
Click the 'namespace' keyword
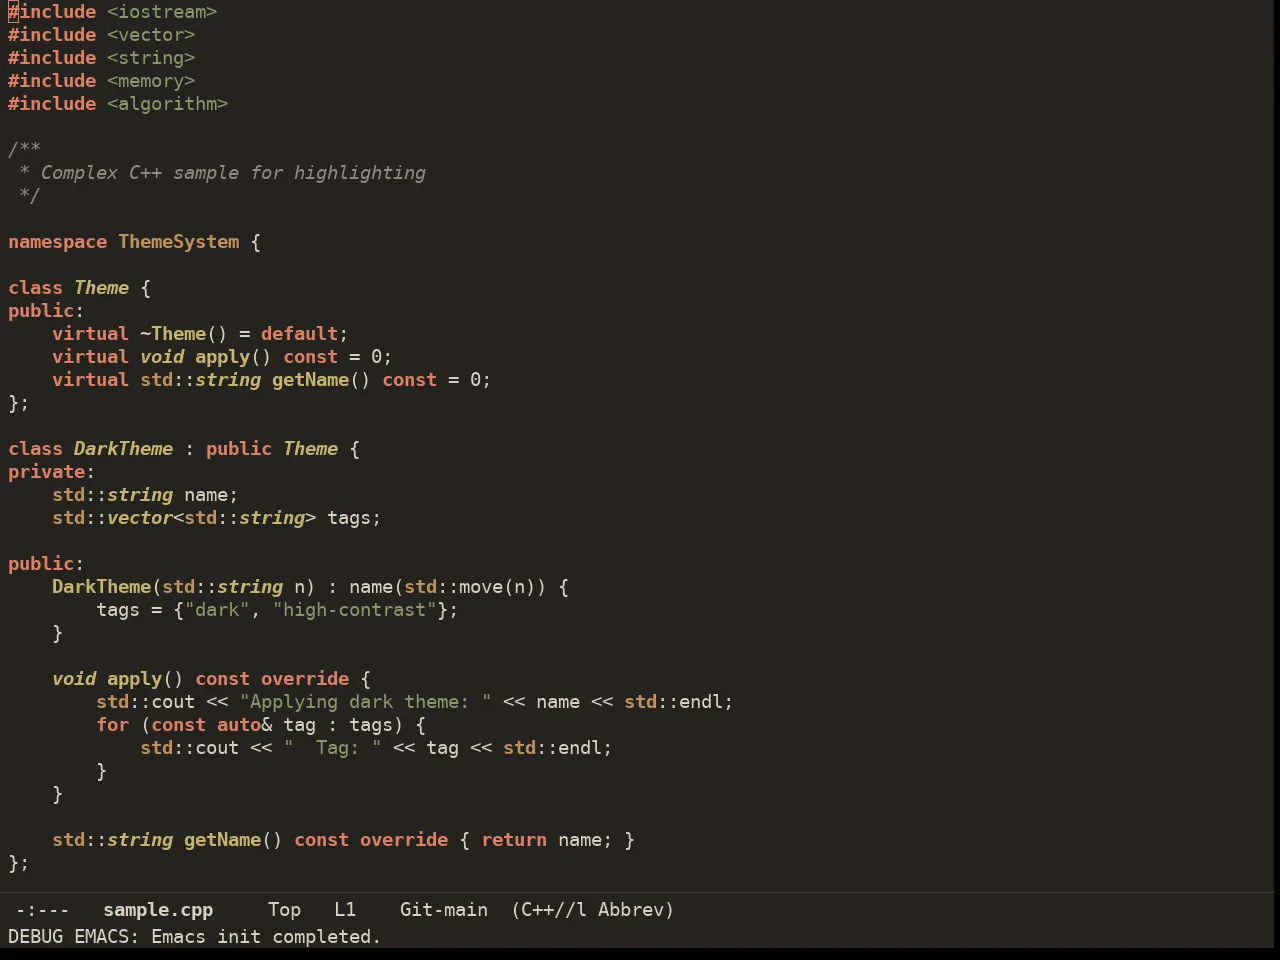coord(58,242)
